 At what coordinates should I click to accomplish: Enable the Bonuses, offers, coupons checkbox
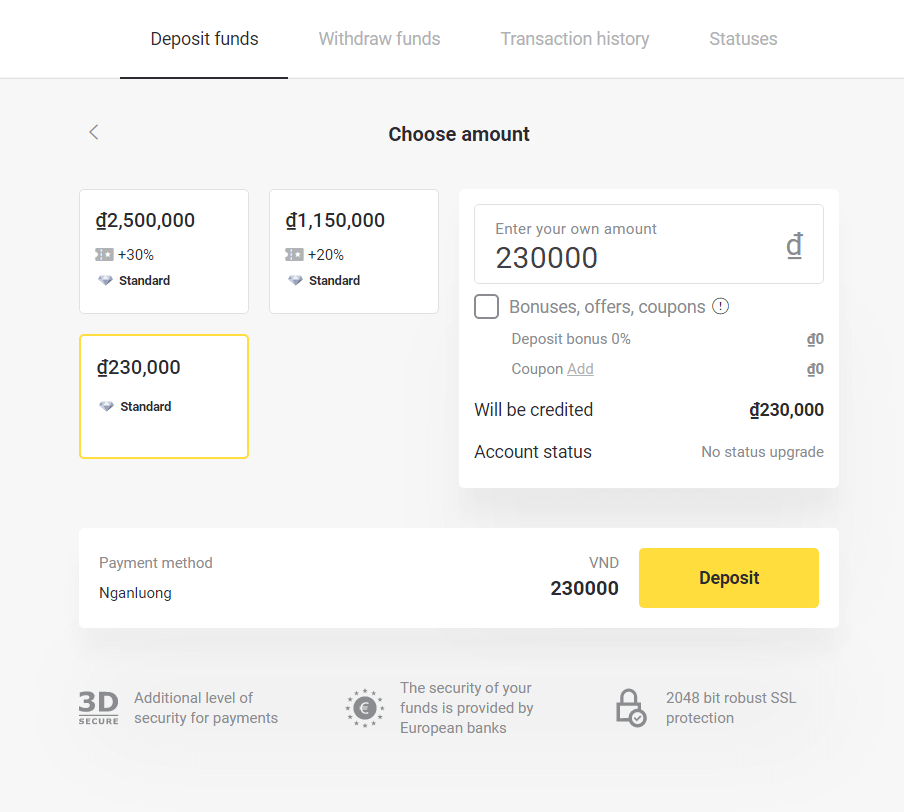click(486, 306)
